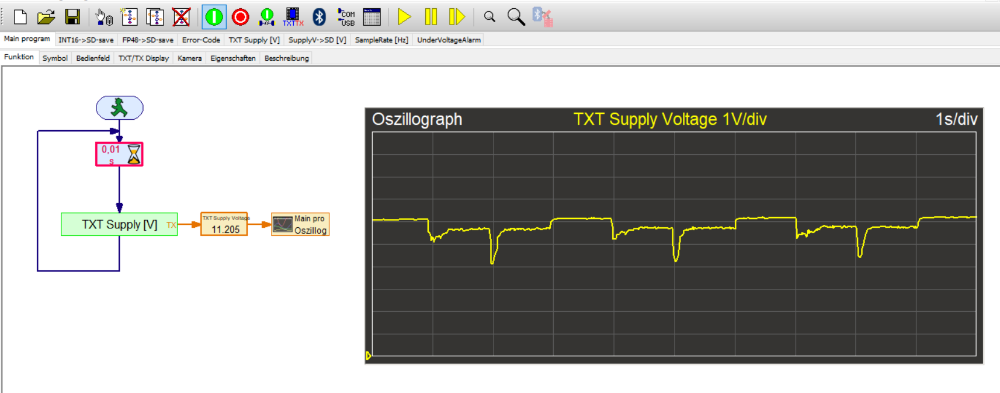The width and height of the screenshot is (1000, 393).
Task: Continue program with yellow play arrow
Action: (x=404, y=17)
